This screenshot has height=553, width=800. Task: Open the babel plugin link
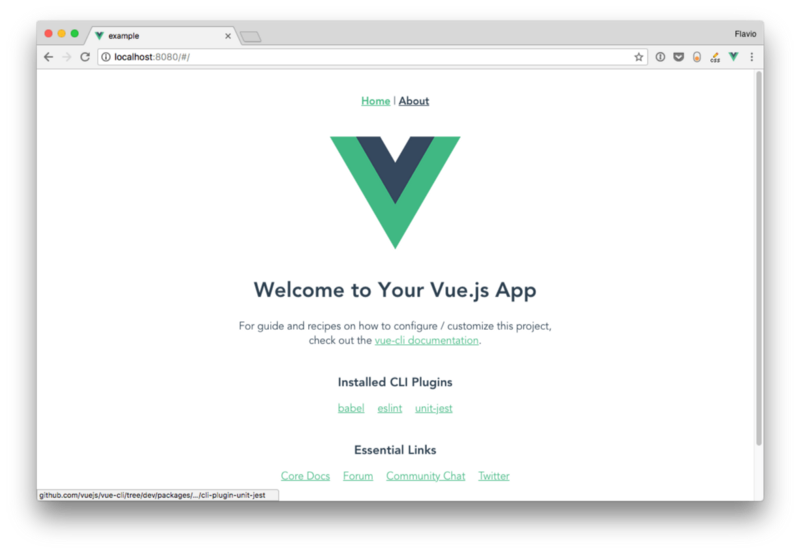pos(351,408)
